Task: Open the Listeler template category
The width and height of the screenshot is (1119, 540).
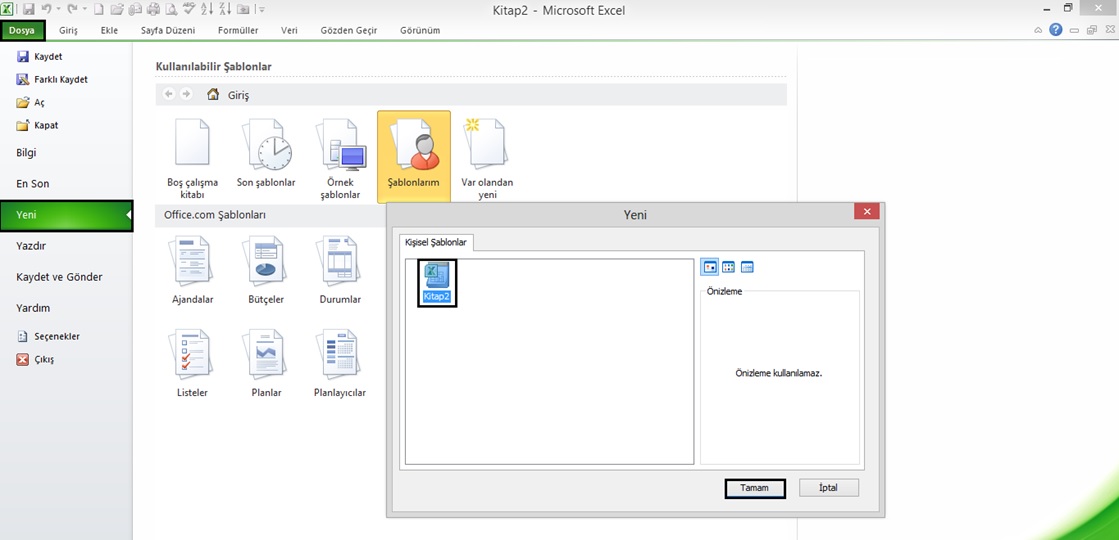Action: pyautogui.click(x=193, y=364)
